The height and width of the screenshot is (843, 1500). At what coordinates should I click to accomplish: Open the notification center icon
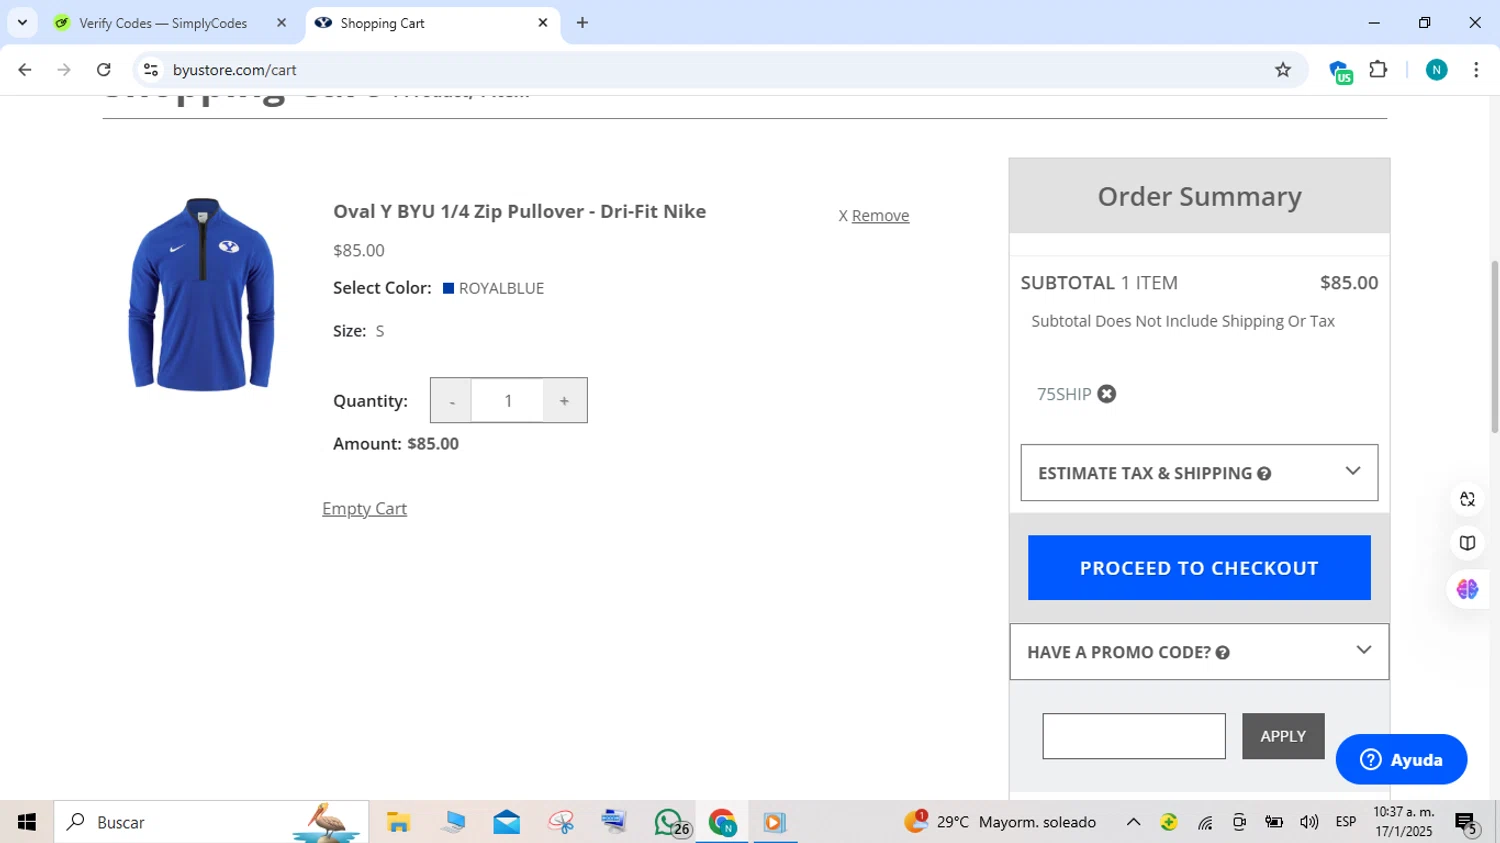[x=1467, y=824]
